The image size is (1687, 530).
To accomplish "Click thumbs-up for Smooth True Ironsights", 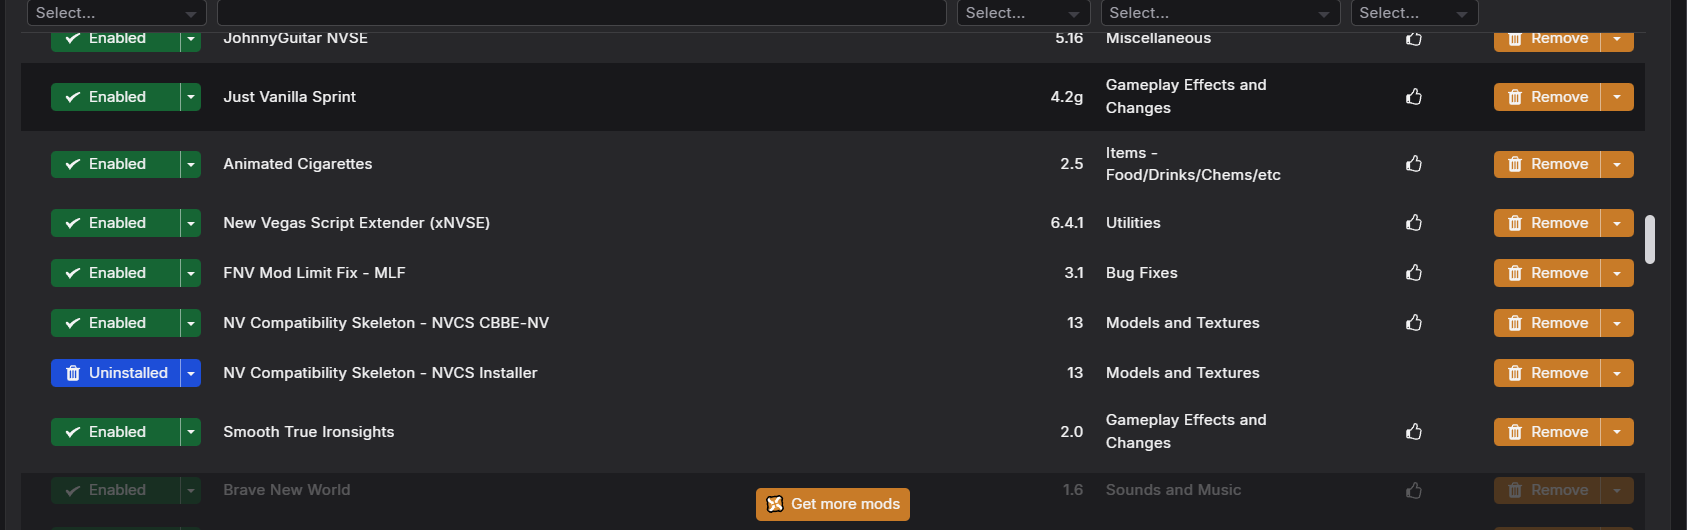I will (x=1414, y=432).
